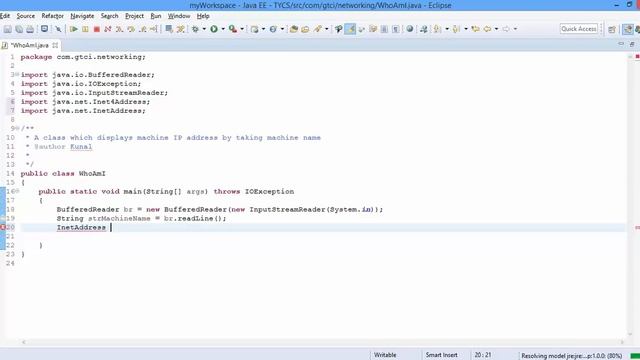Click the word Kunal in the author comment
640x360 pixels.
(x=81, y=147)
